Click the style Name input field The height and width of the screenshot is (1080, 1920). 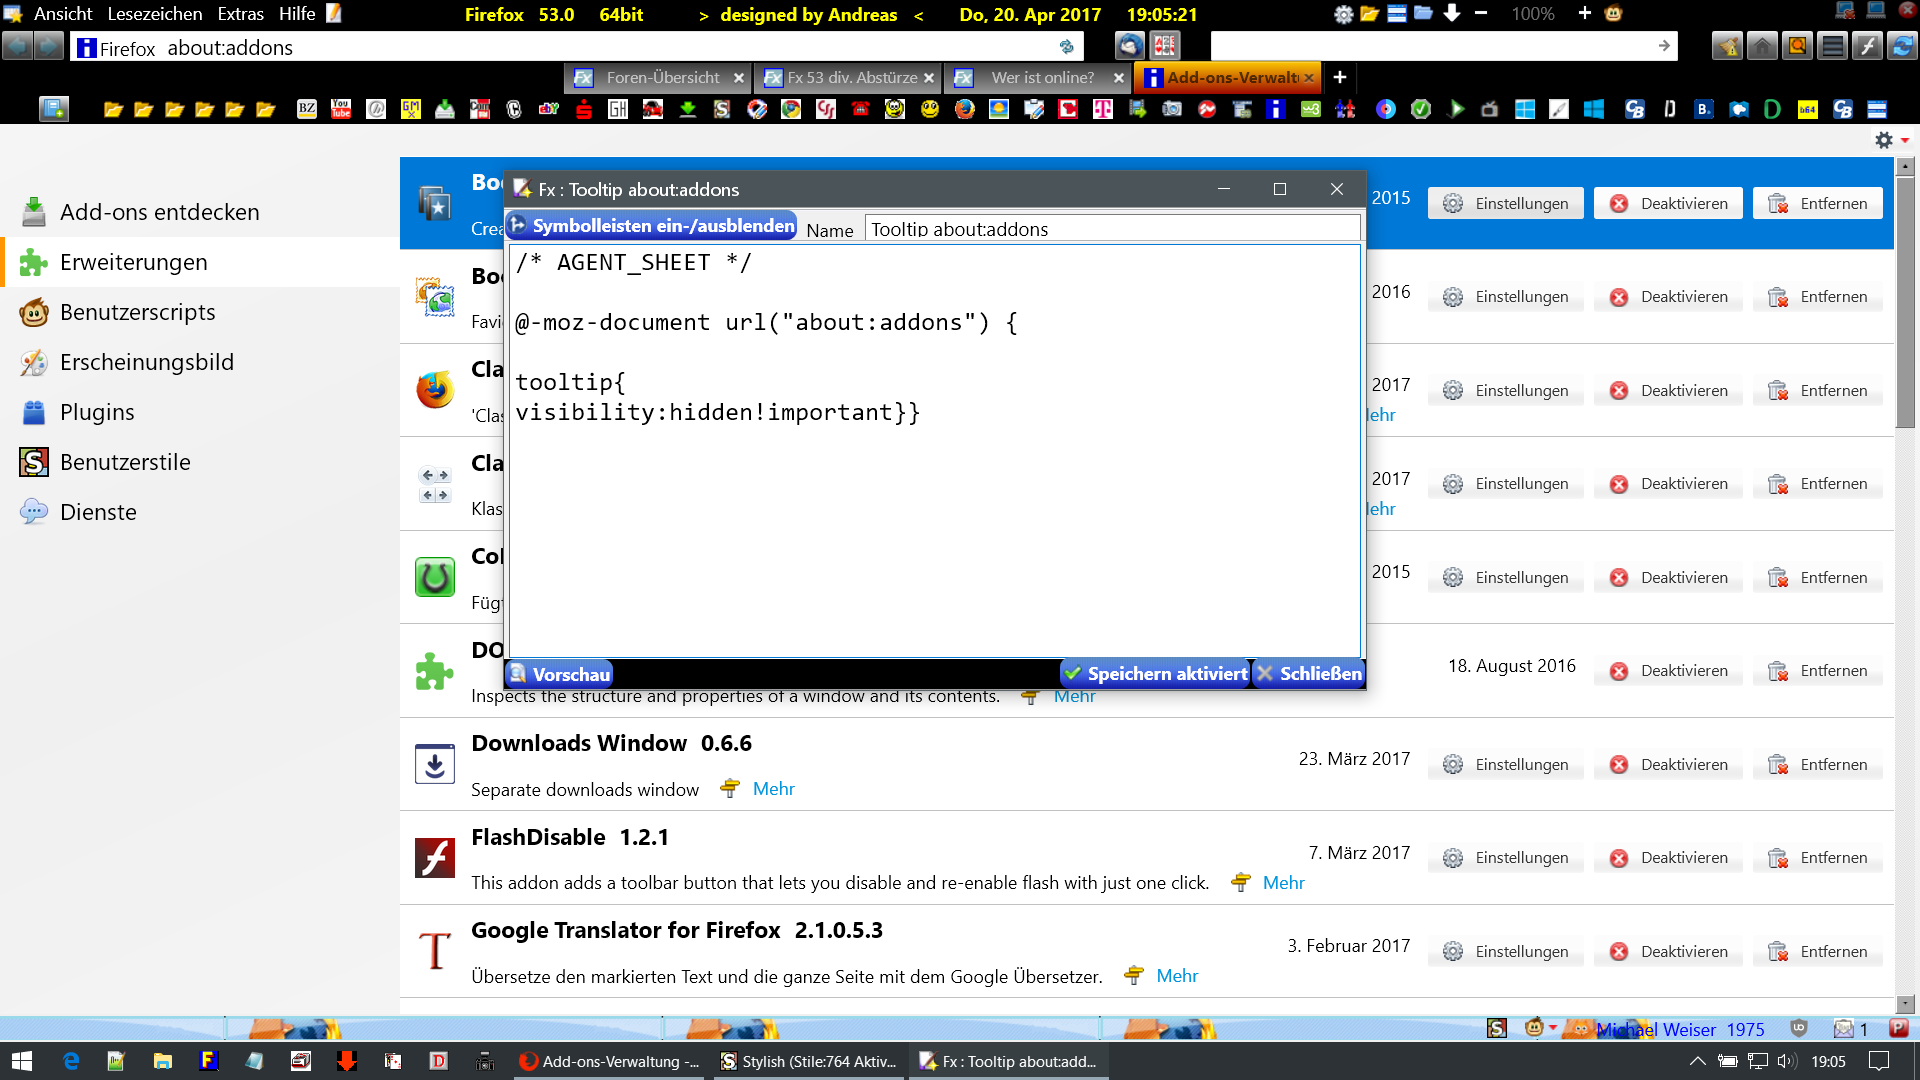1110,229
